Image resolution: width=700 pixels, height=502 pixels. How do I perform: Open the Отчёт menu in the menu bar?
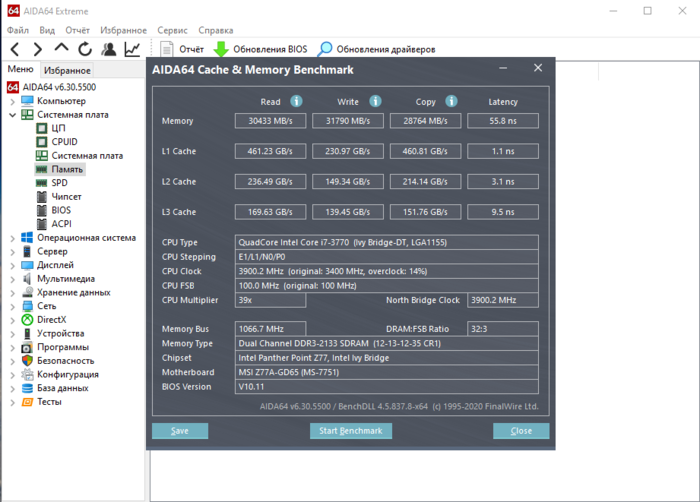pyautogui.click(x=77, y=30)
